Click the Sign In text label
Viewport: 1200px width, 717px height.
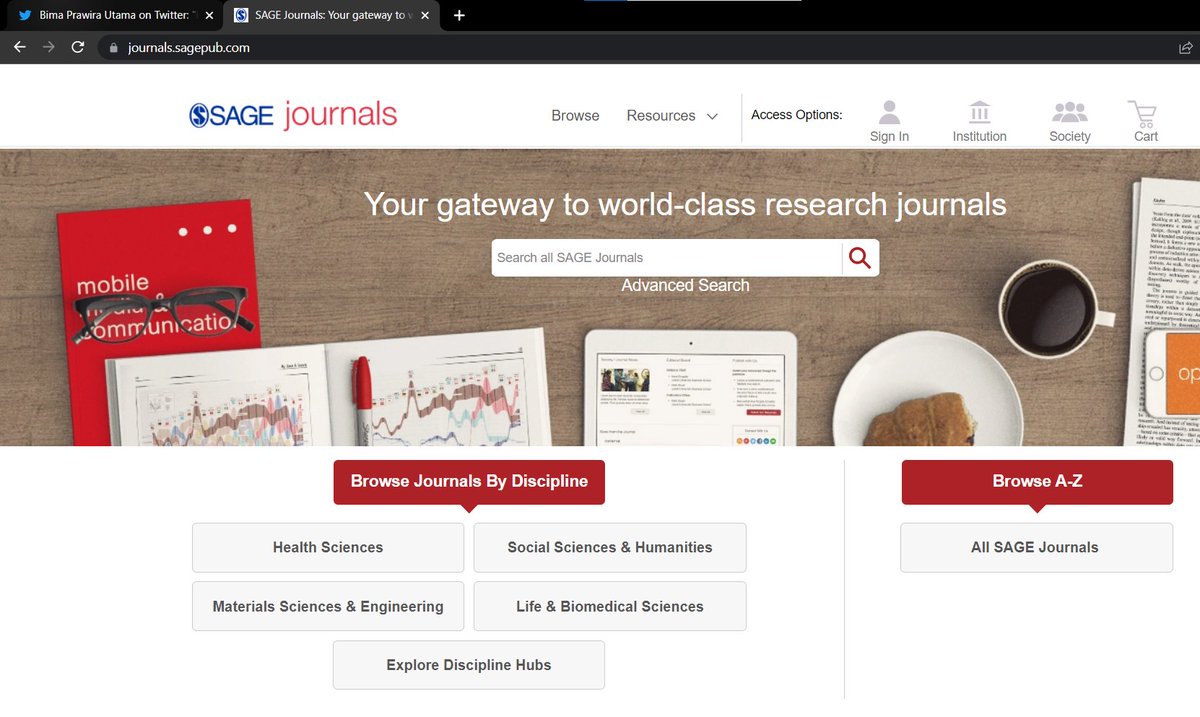889,136
